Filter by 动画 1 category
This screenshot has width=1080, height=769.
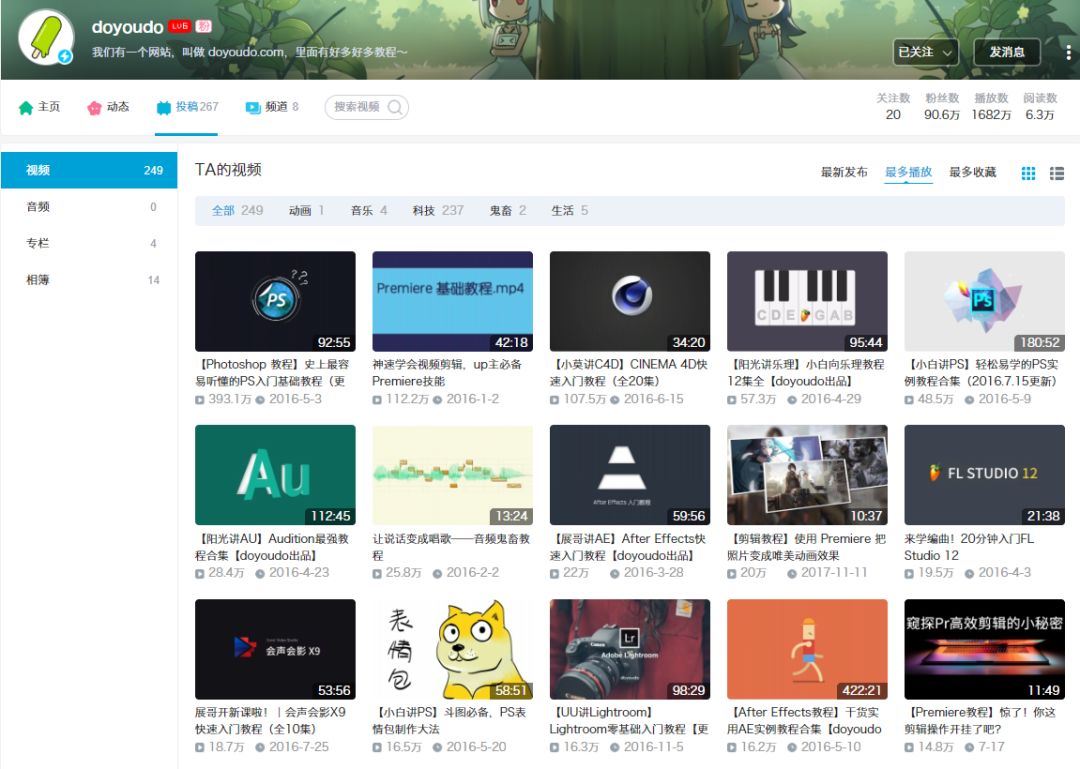click(x=307, y=211)
